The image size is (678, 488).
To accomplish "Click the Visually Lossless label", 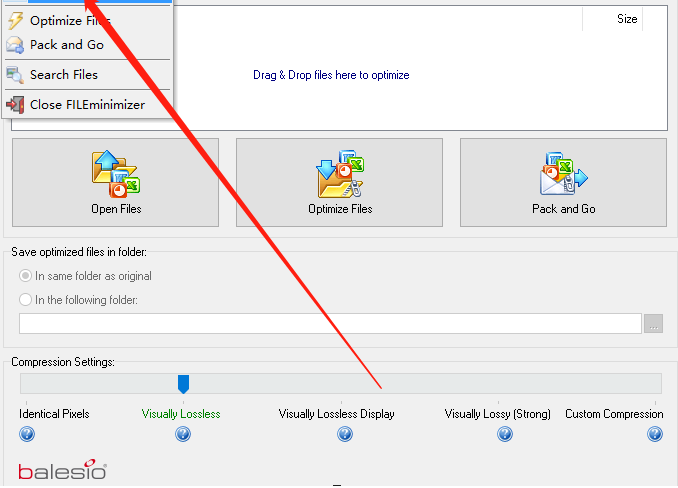I will [181, 414].
